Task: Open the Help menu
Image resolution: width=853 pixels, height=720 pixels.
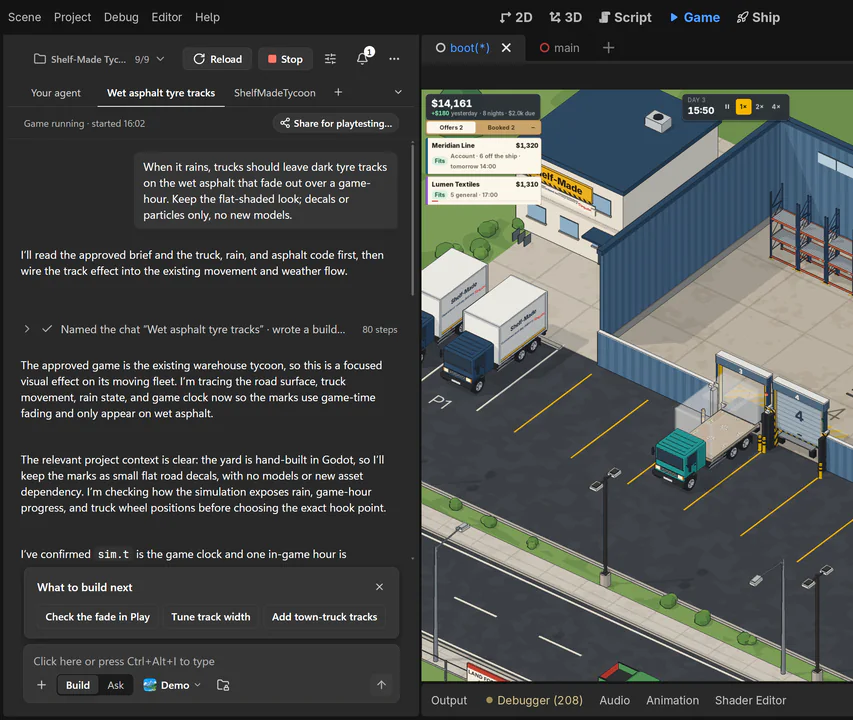Action: 207,17
